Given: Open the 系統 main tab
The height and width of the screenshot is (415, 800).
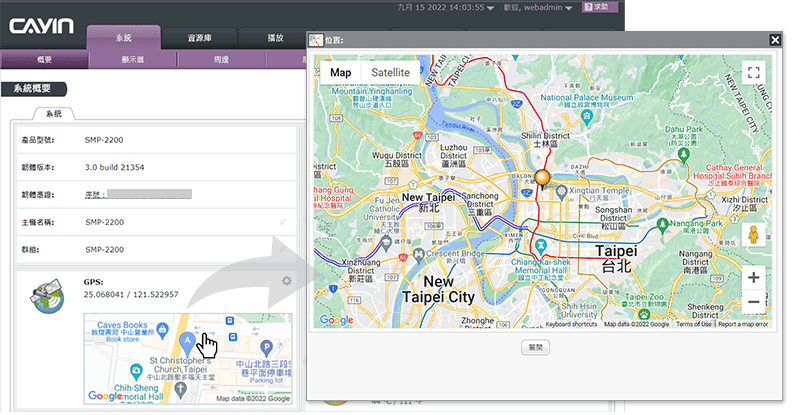Looking at the screenshot, I should [x=123, y=38].
